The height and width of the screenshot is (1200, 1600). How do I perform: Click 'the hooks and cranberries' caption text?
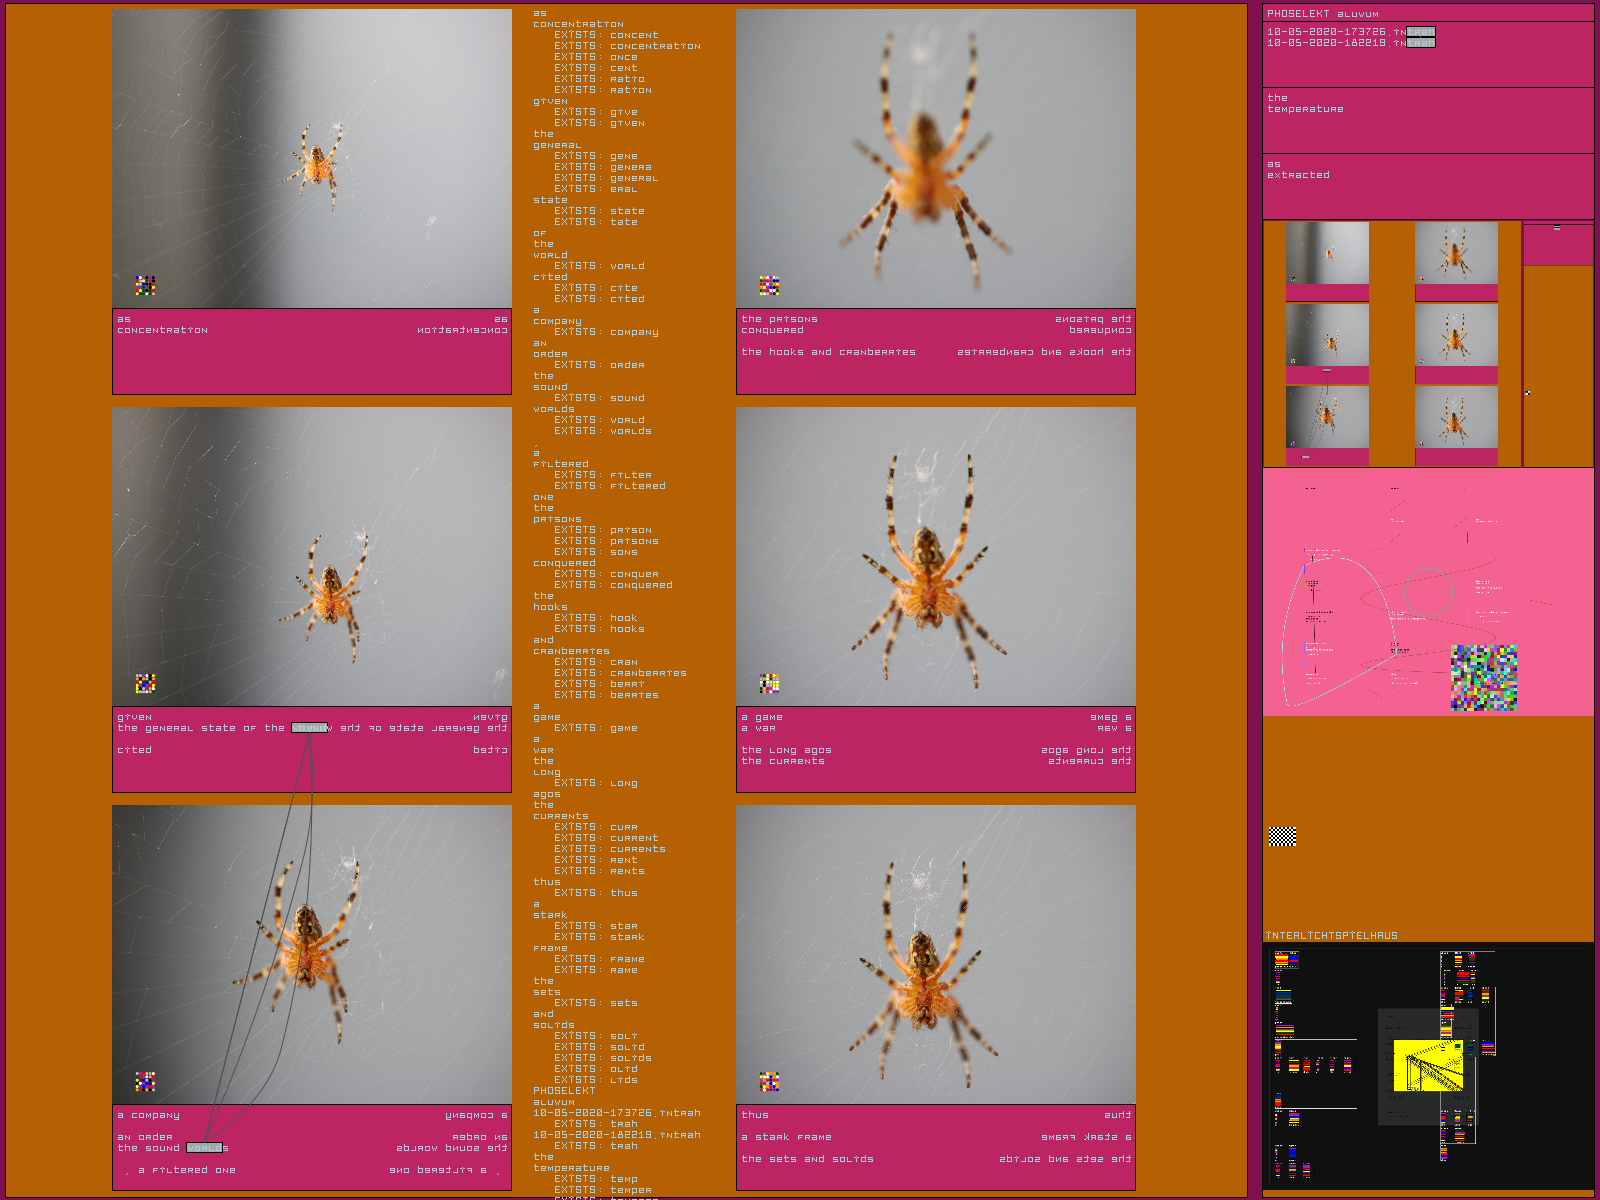pyautogui.click(x=828, y=352)
